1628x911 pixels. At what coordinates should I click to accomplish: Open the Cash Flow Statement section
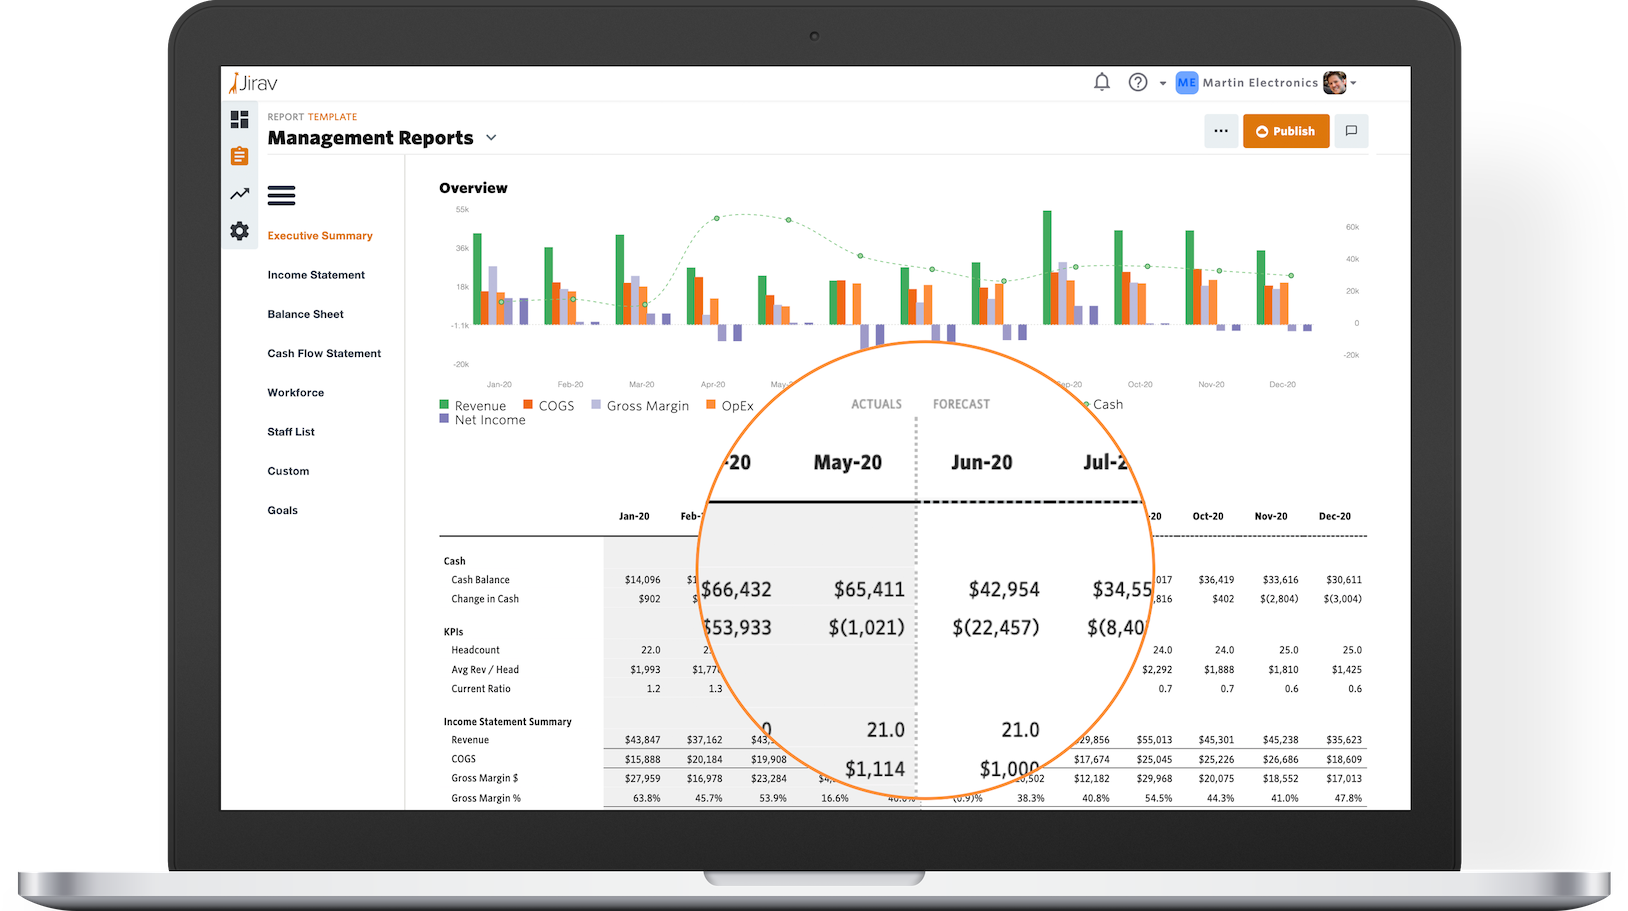[x=324, y=353]
